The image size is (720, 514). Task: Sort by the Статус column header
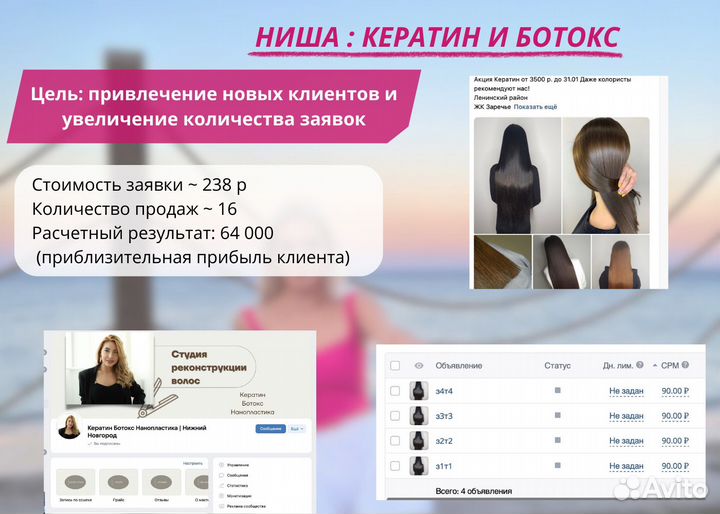557,366
